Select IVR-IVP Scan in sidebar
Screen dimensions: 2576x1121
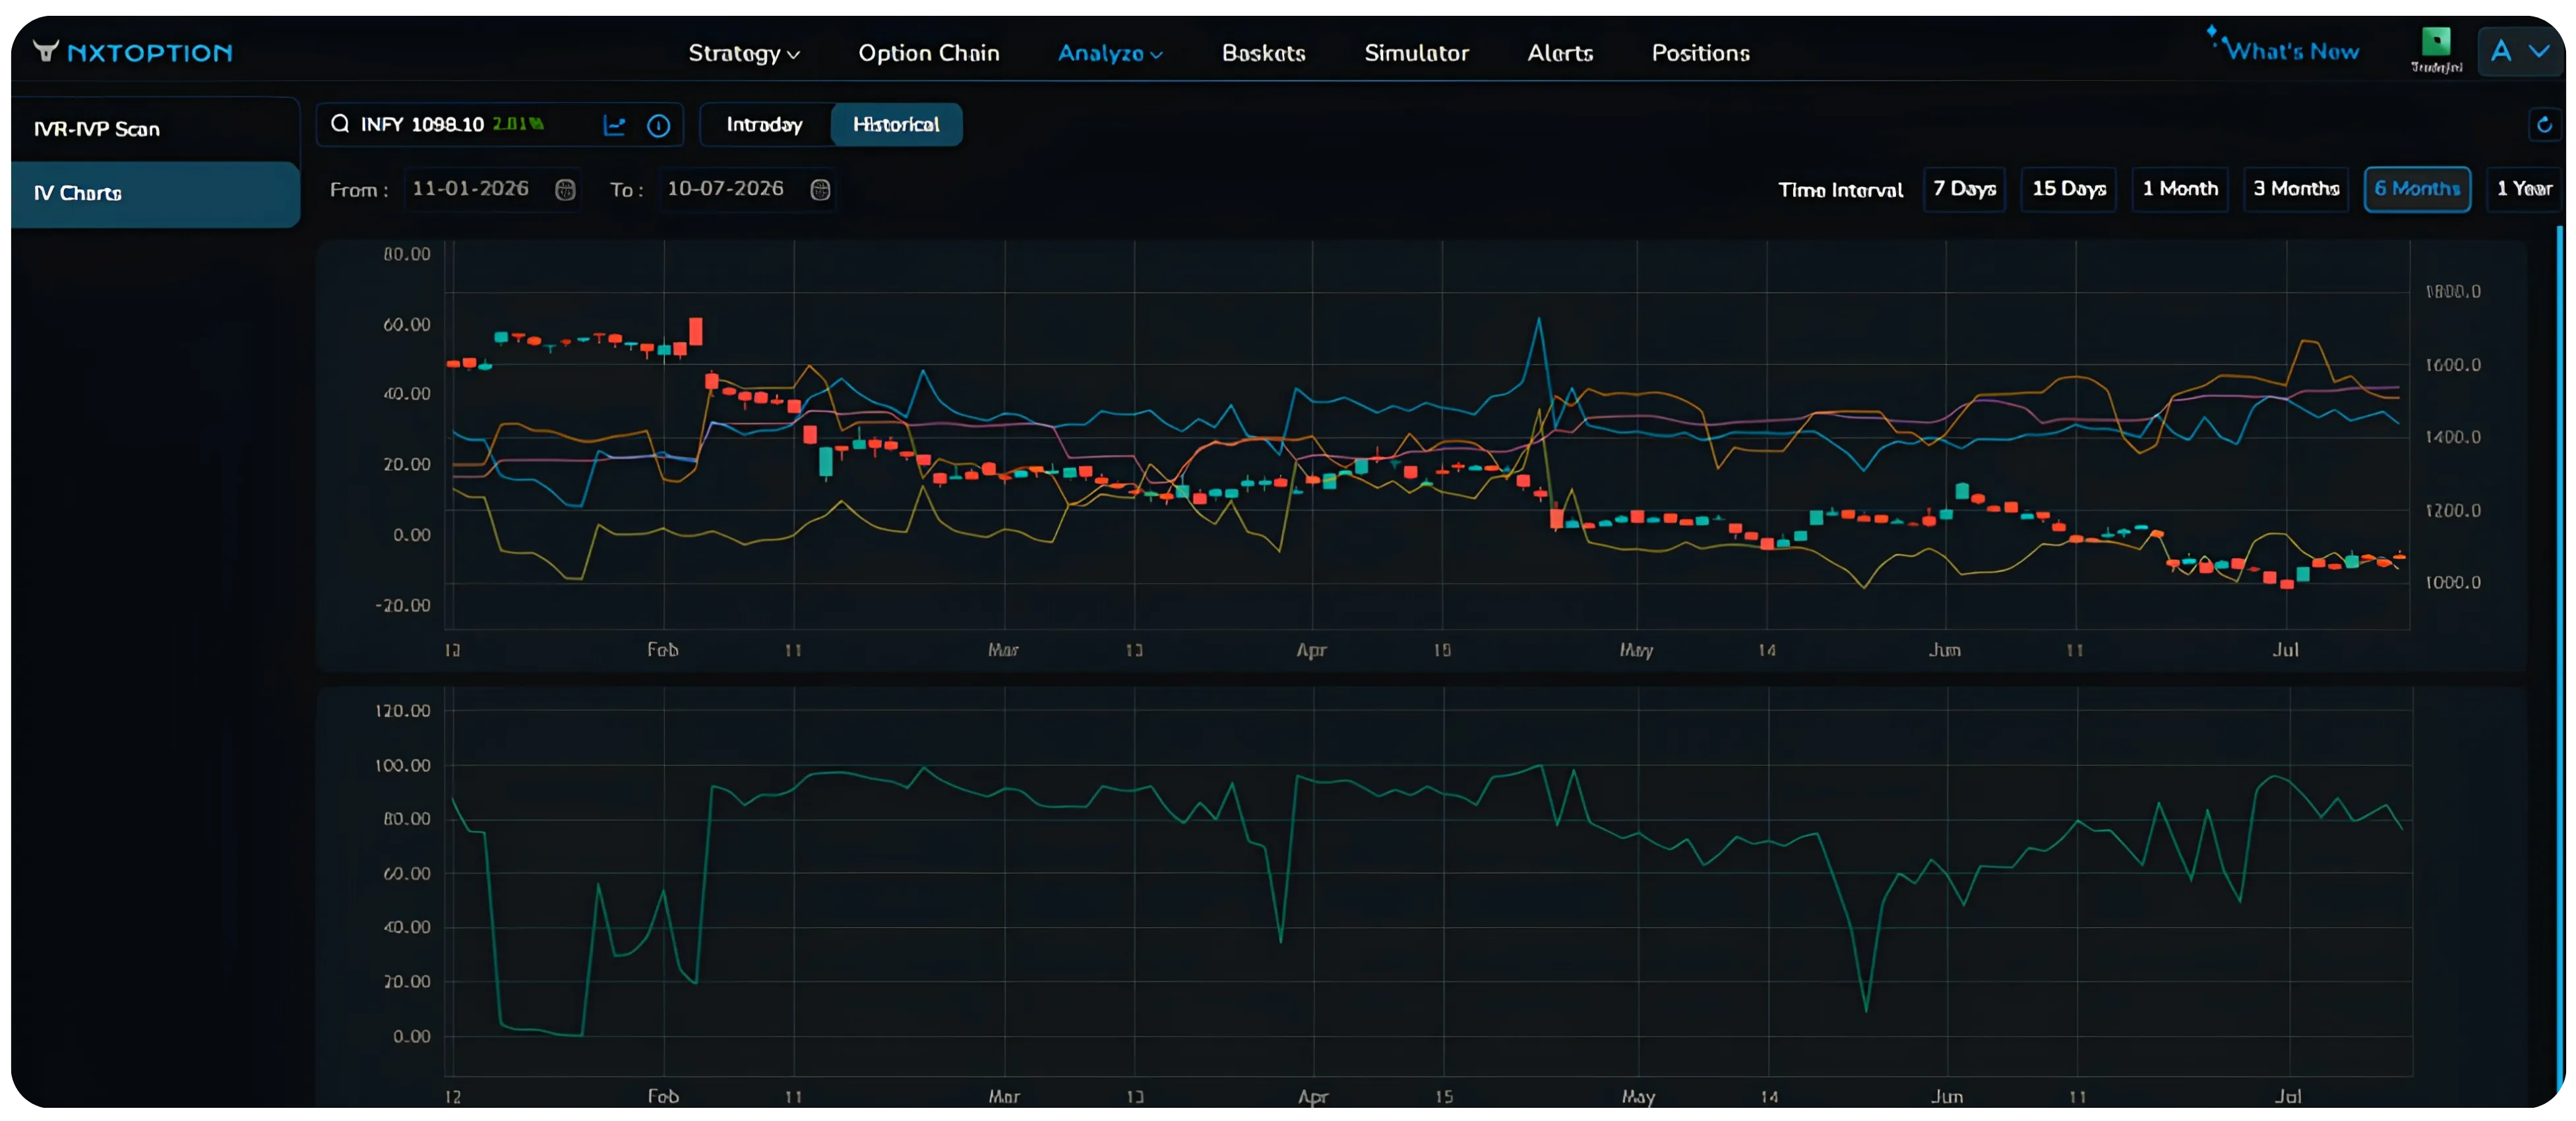[x=155, y=129]
